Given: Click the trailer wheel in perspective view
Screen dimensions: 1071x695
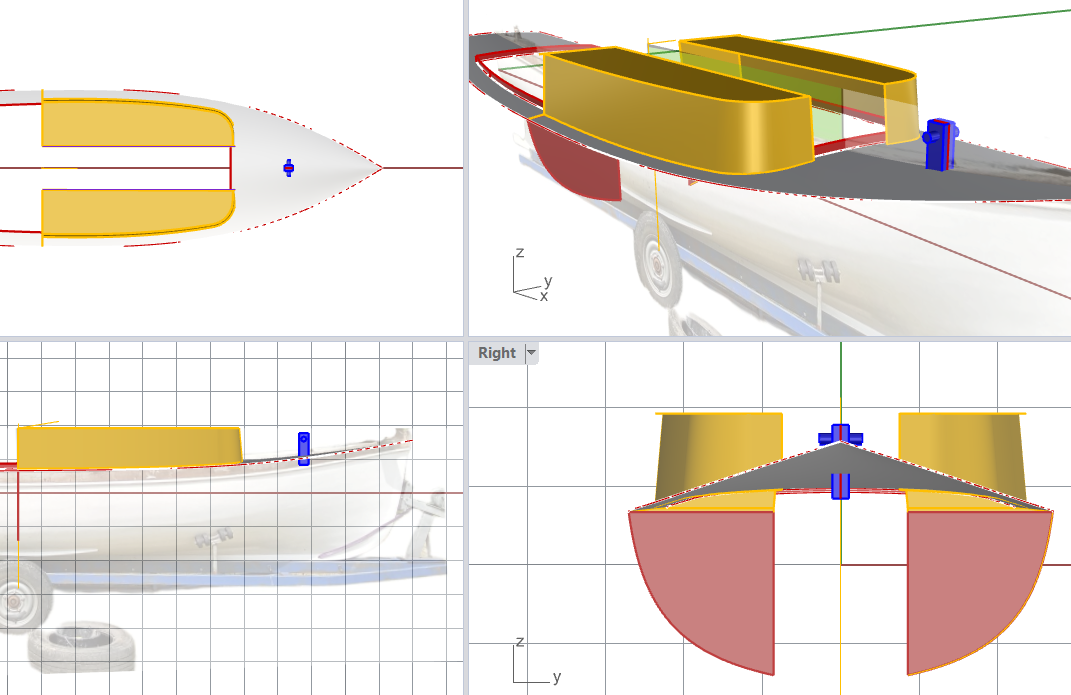Looking at the screenshot, I should [655, 259].
